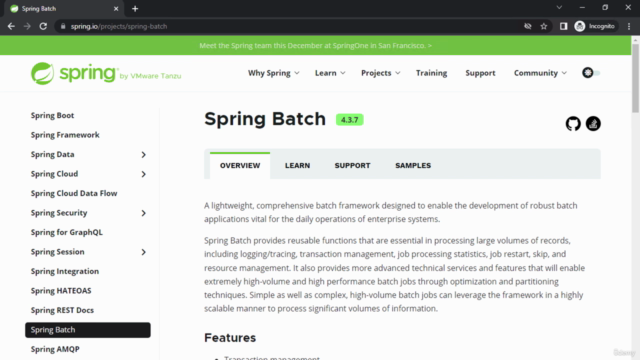Expand the Spring Cloud sidebar chevron
The image size is (640, 360).
click(143, 174)
